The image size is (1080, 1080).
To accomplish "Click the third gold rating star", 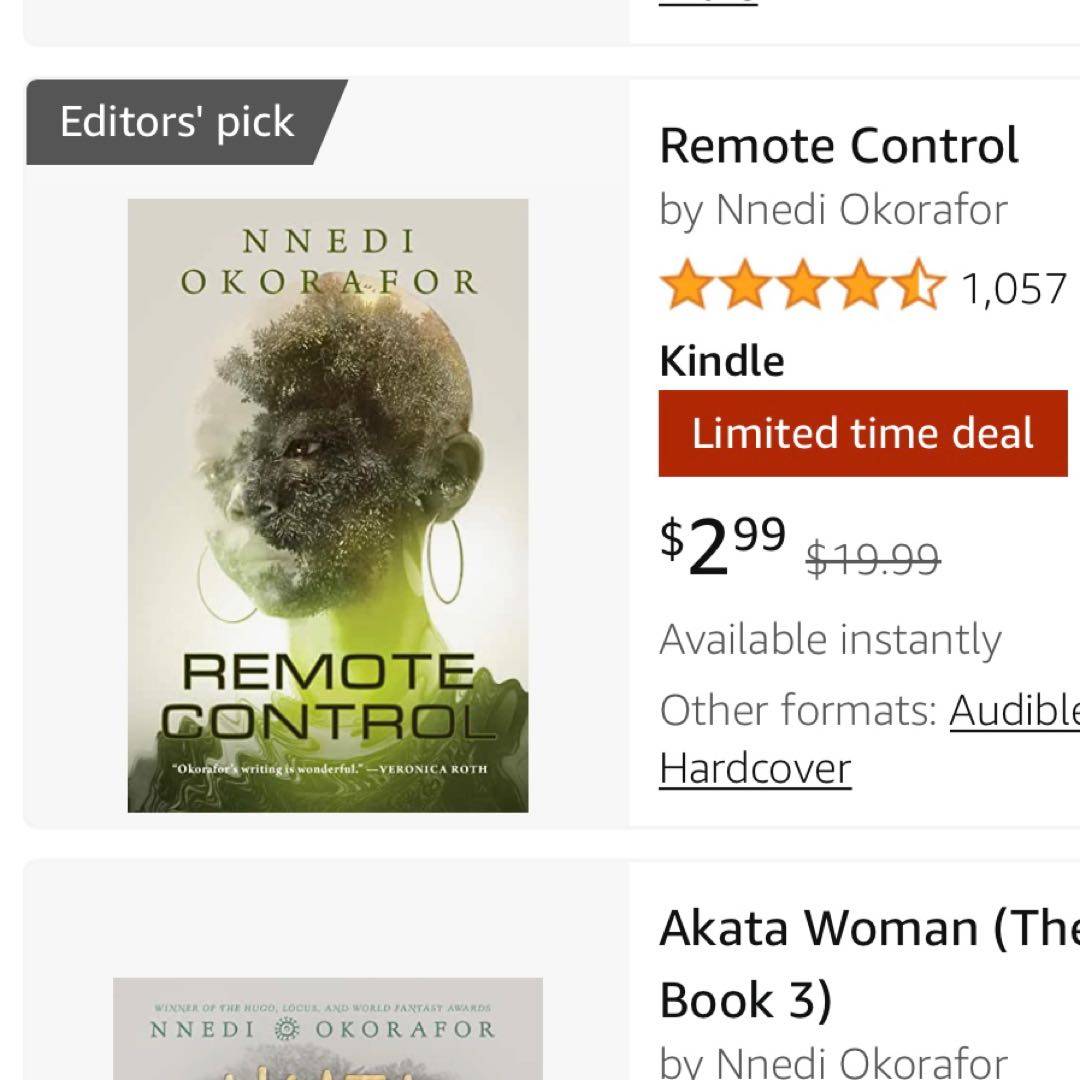I will coord(803,286).
